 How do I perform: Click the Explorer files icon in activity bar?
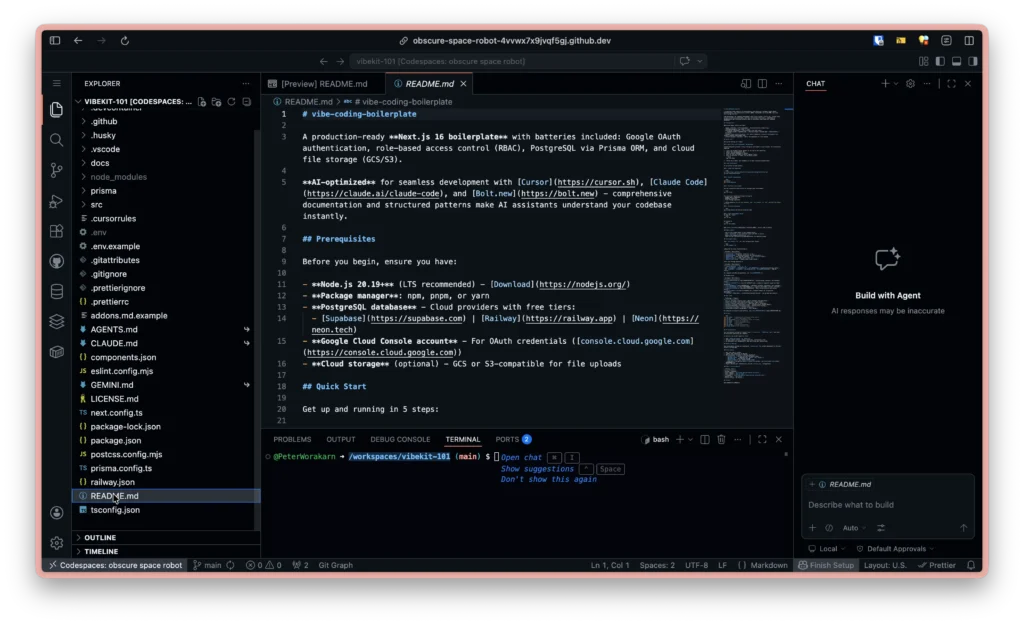click(57, 109)
